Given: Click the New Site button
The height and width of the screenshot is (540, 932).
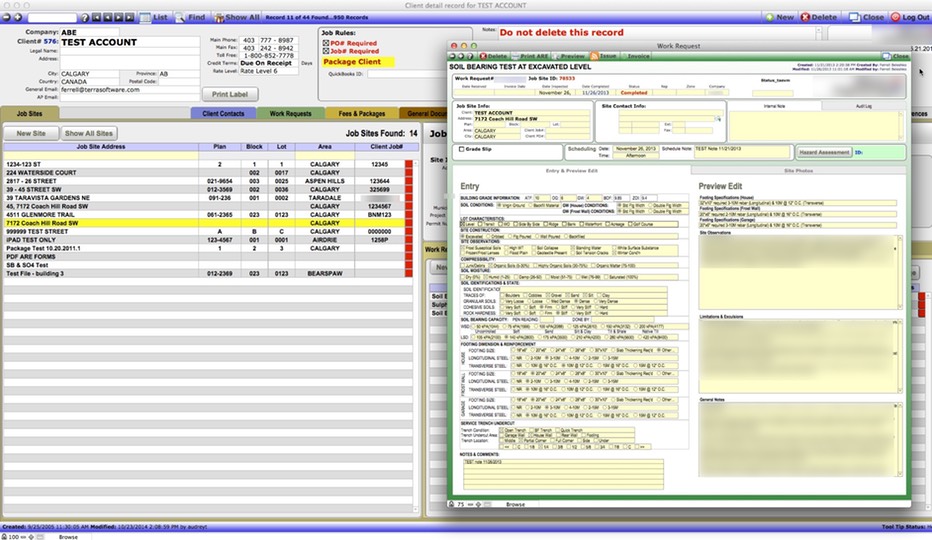Looking at the screenshot, I should pos(31,133).
